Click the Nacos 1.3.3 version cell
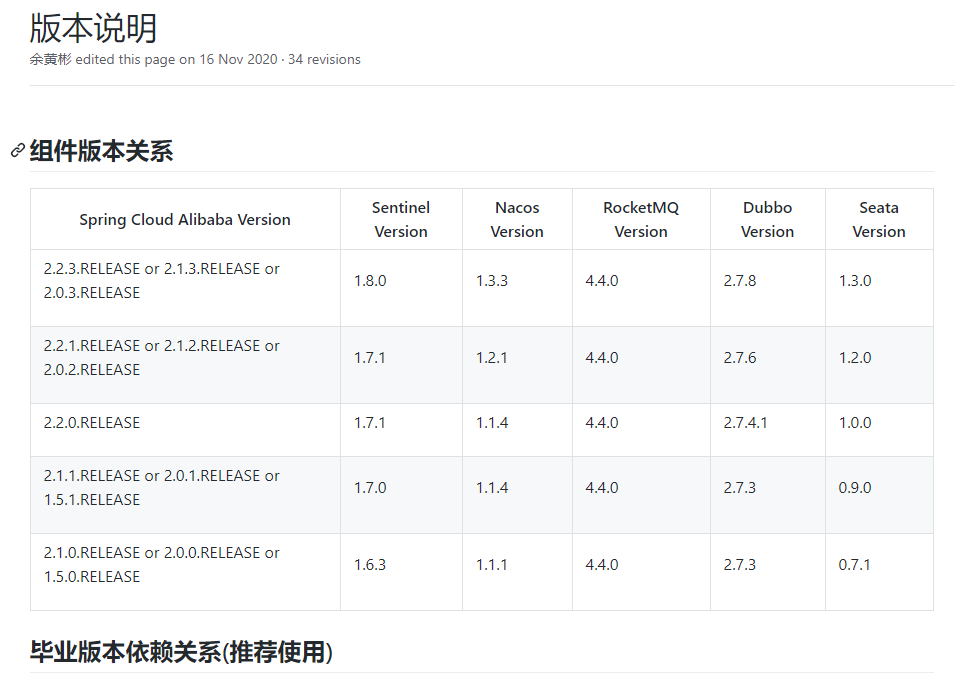This screenshot has width=955, height=680. point(492,281)
